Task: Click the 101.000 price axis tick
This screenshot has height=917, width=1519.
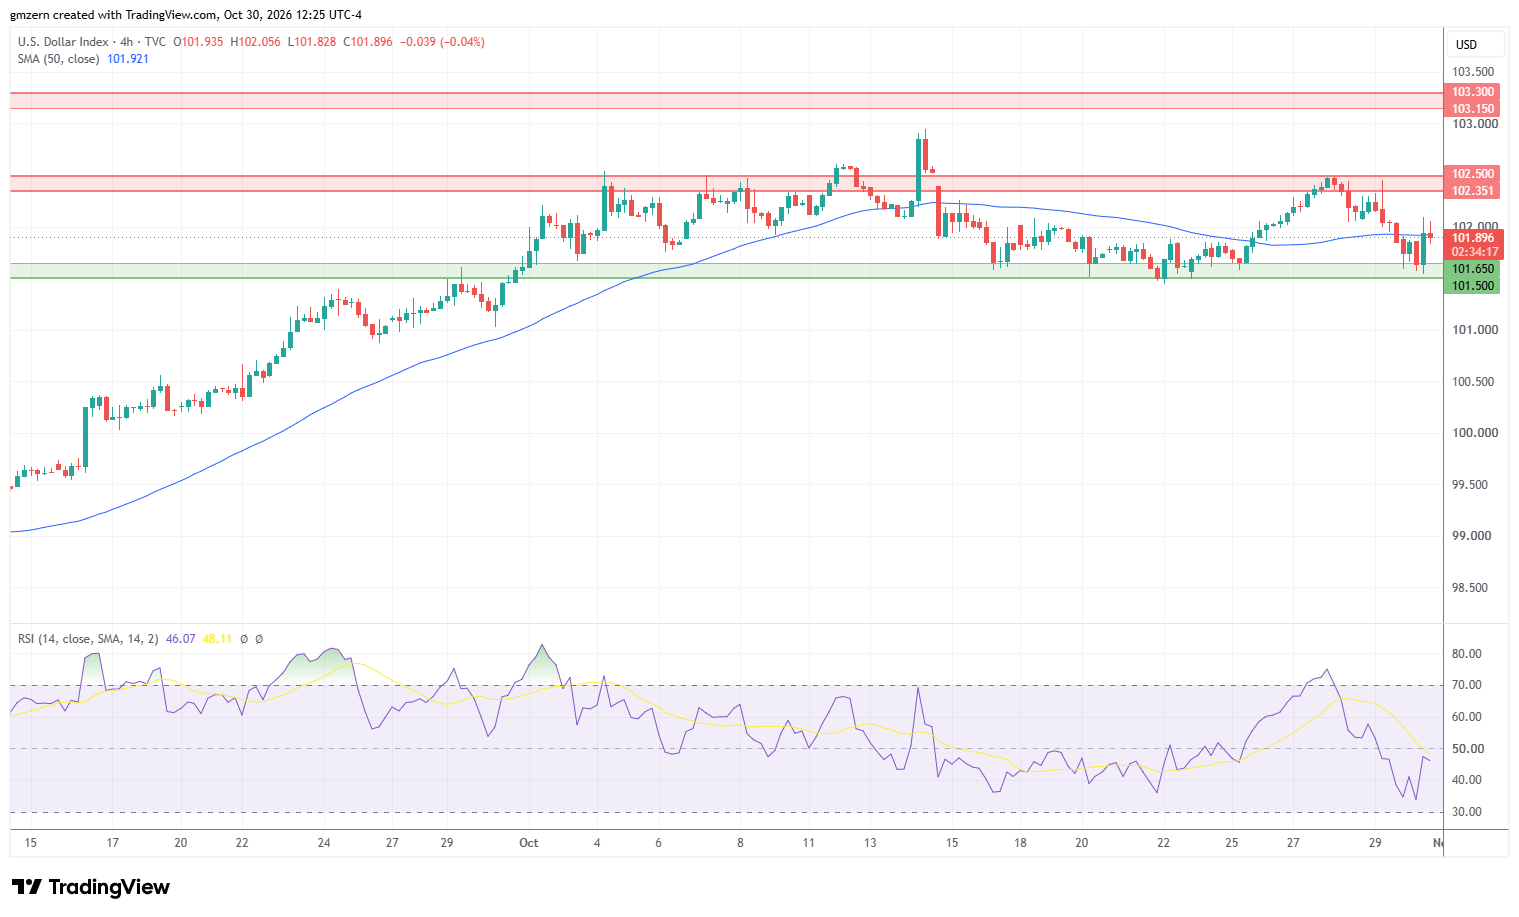Action: click(1474, 330)
